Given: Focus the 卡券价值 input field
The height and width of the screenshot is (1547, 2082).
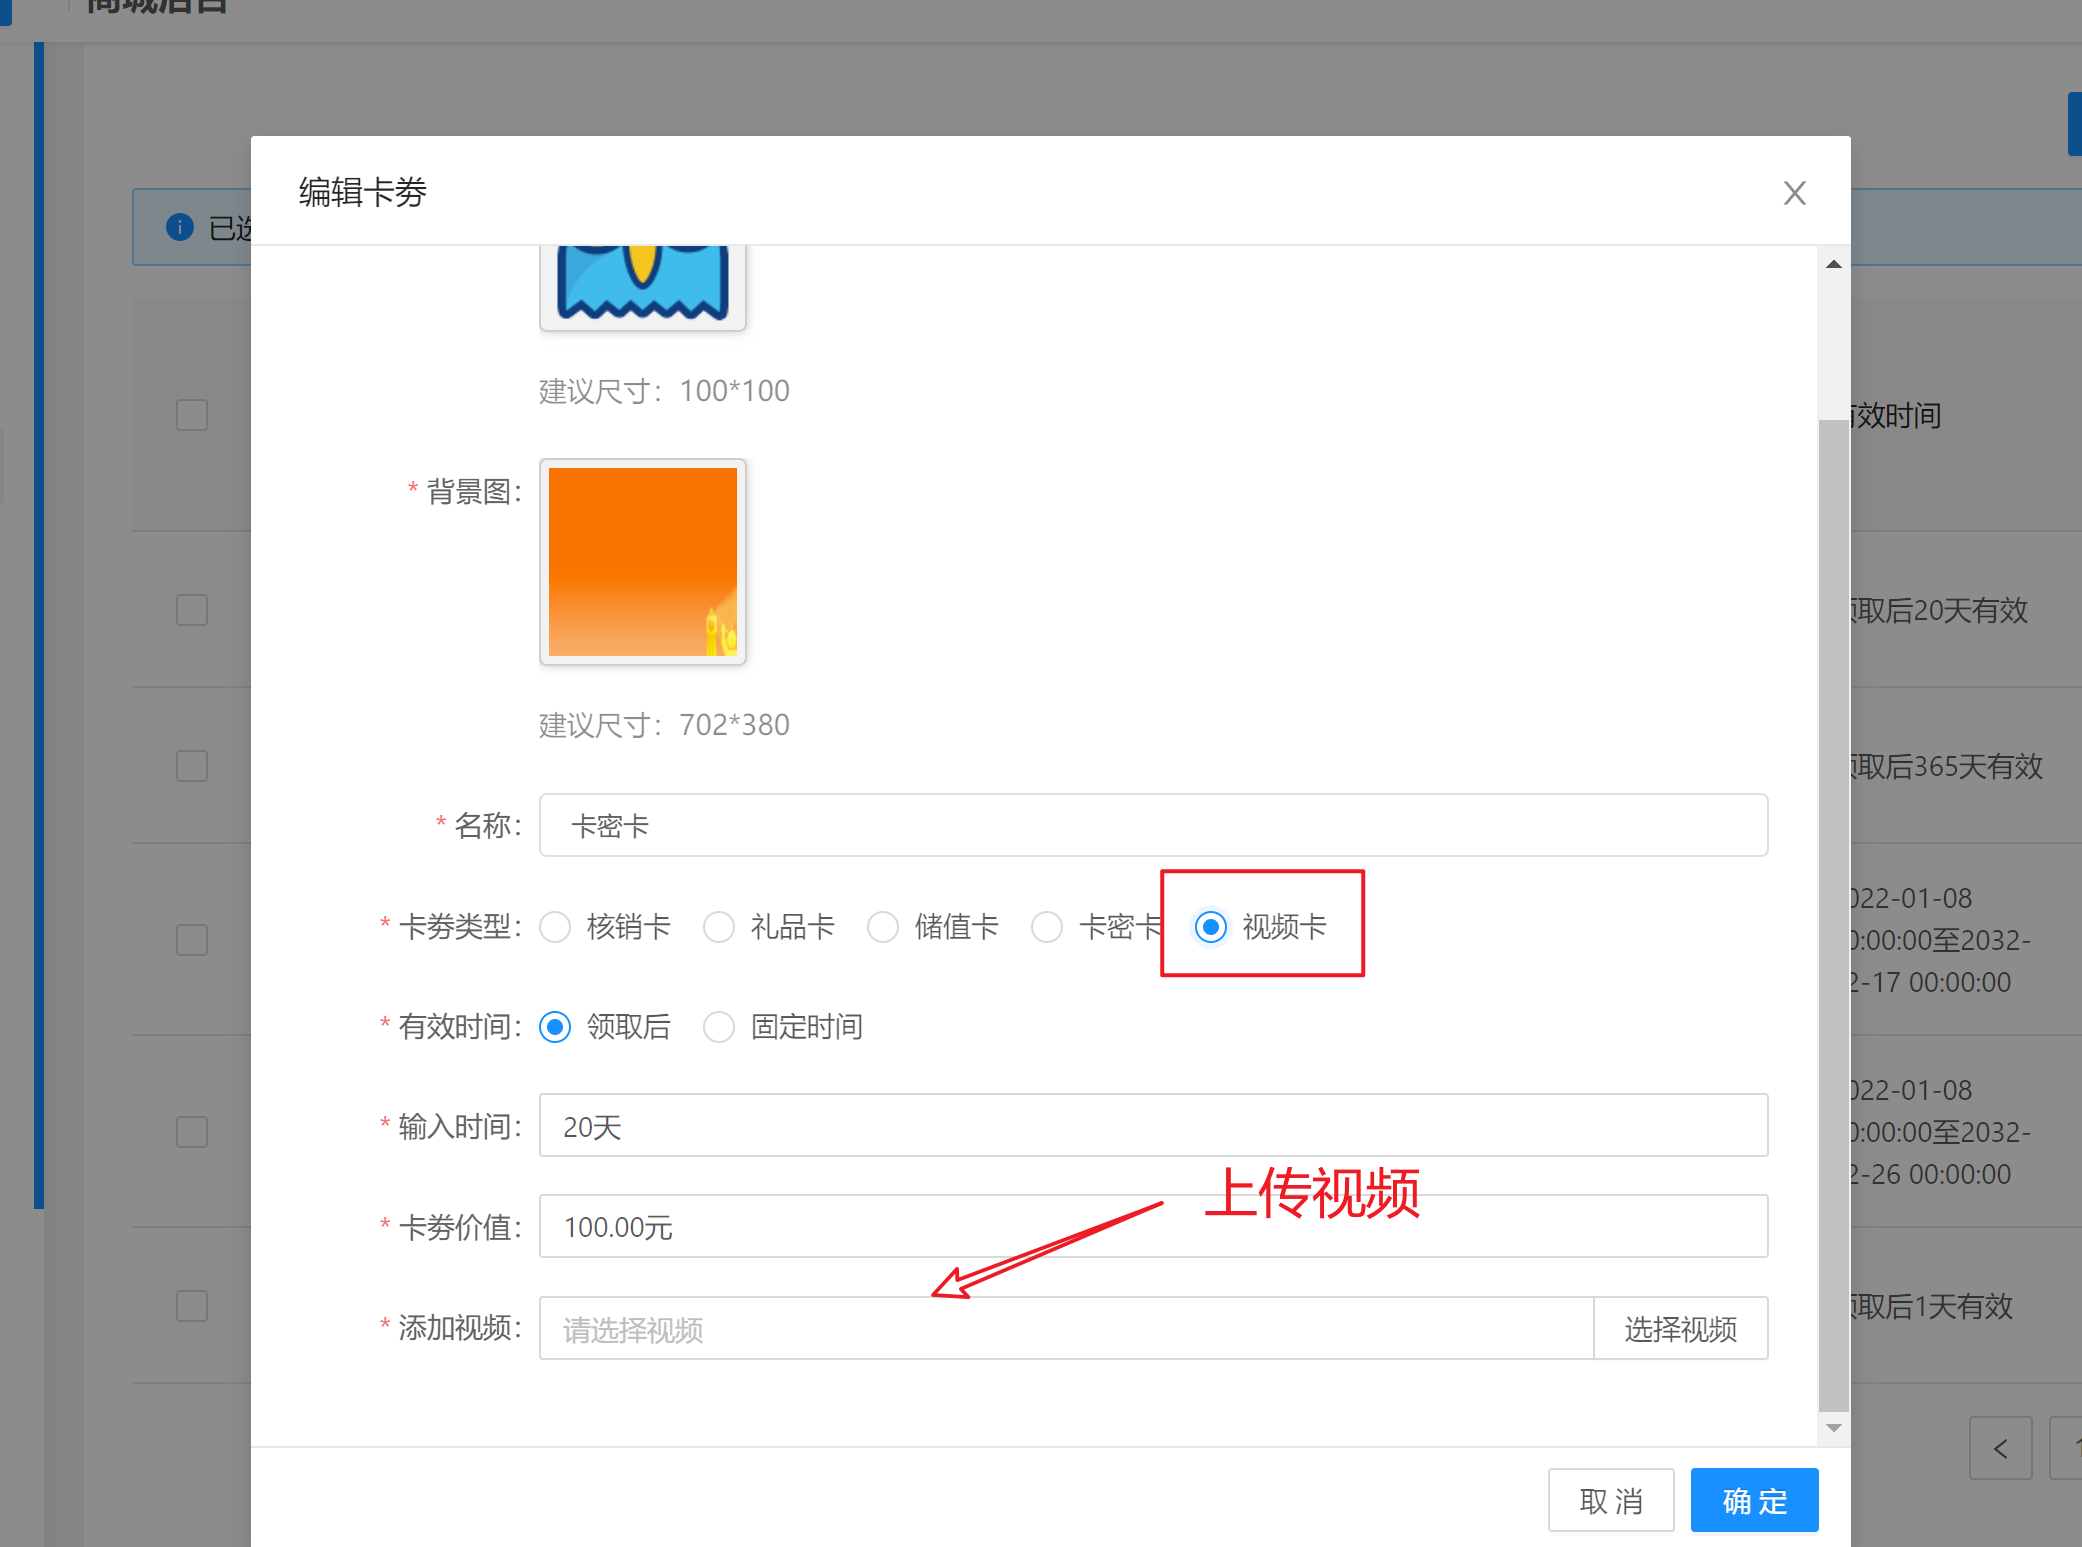Looking at the screenshot, I should [x=1152, y=1226].
